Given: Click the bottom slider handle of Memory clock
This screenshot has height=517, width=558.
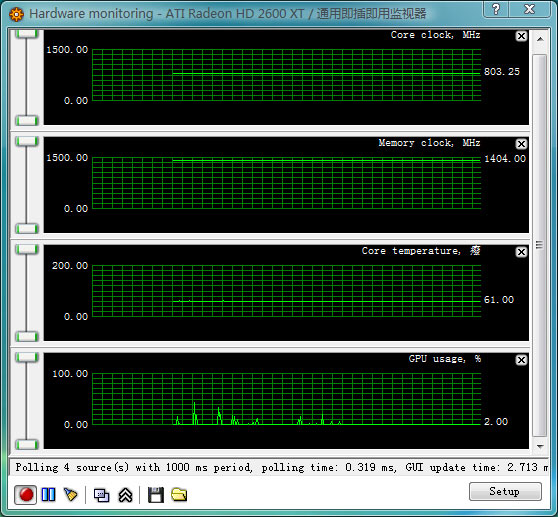Looking at the screenshot, I should pyautogui.click(x=27, y=228).
